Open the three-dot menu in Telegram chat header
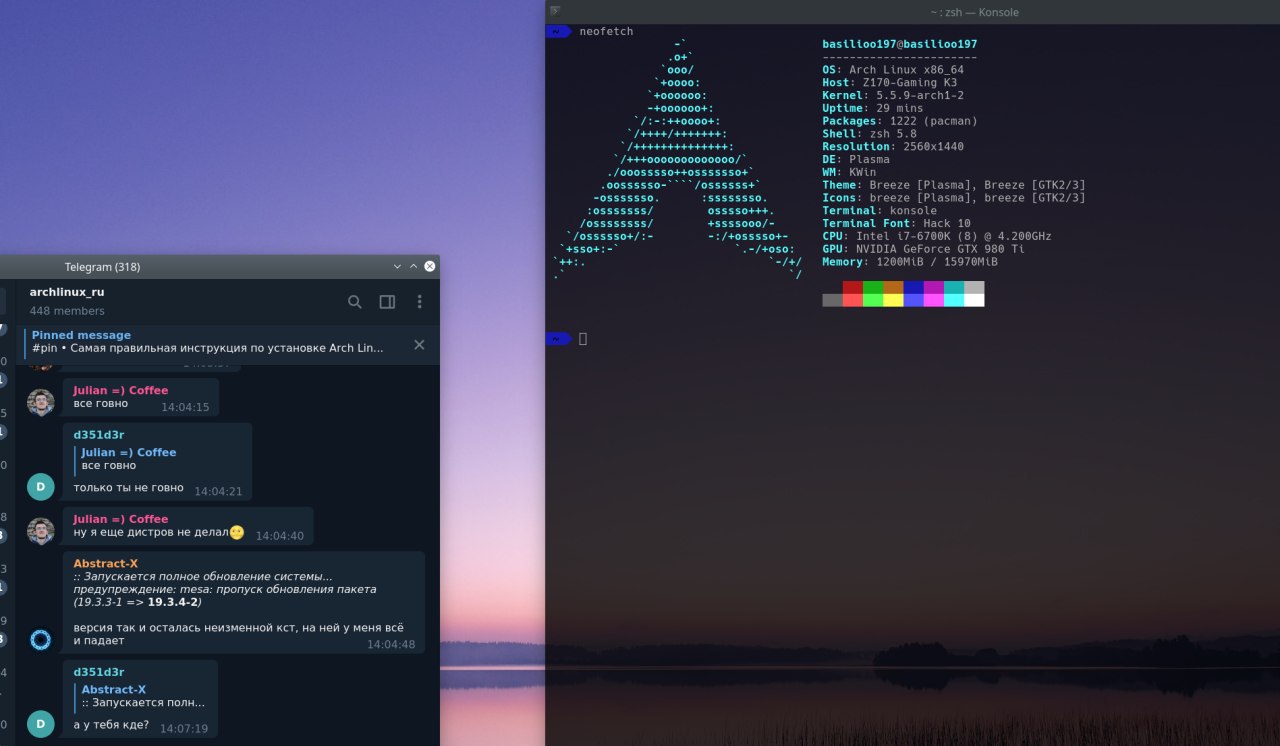This screenshot has height=746, width=1280. (x=419, y=302)
